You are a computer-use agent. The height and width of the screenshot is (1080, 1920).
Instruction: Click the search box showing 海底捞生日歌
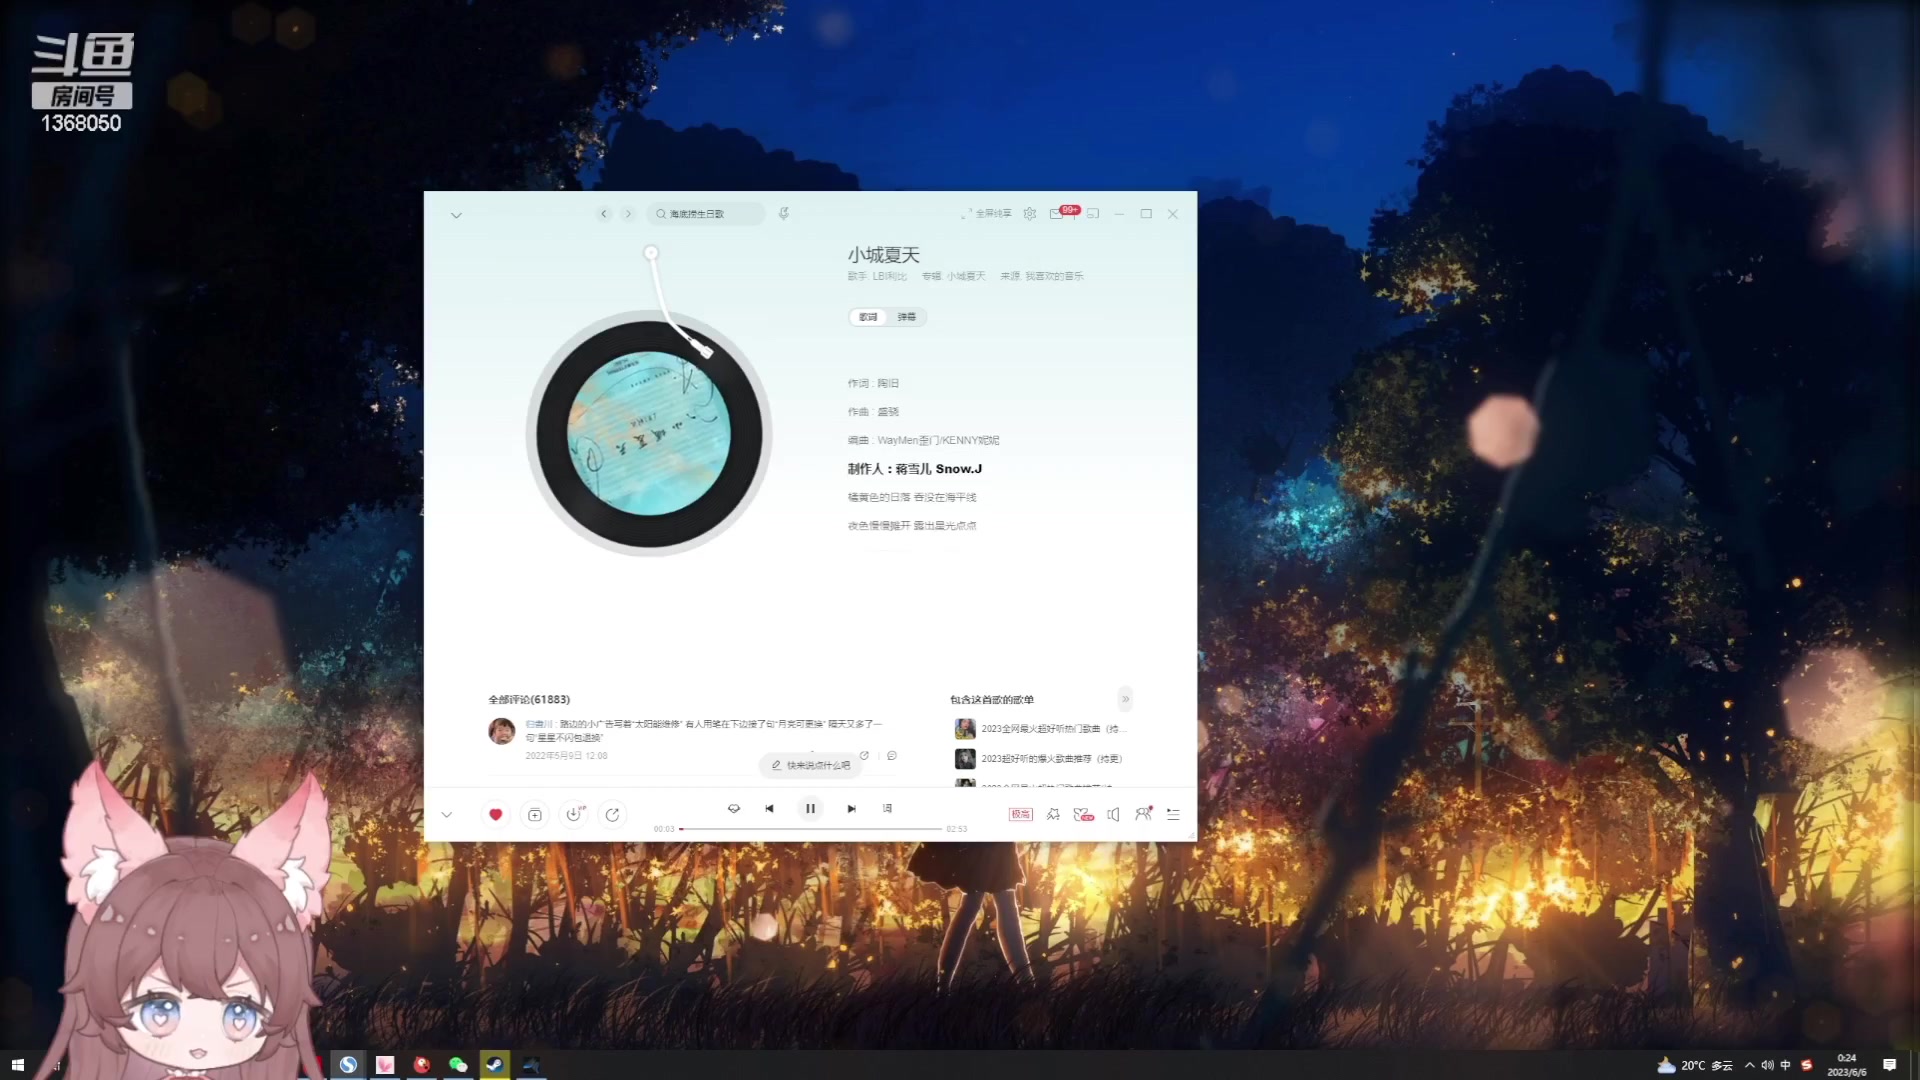coord(706,214)
